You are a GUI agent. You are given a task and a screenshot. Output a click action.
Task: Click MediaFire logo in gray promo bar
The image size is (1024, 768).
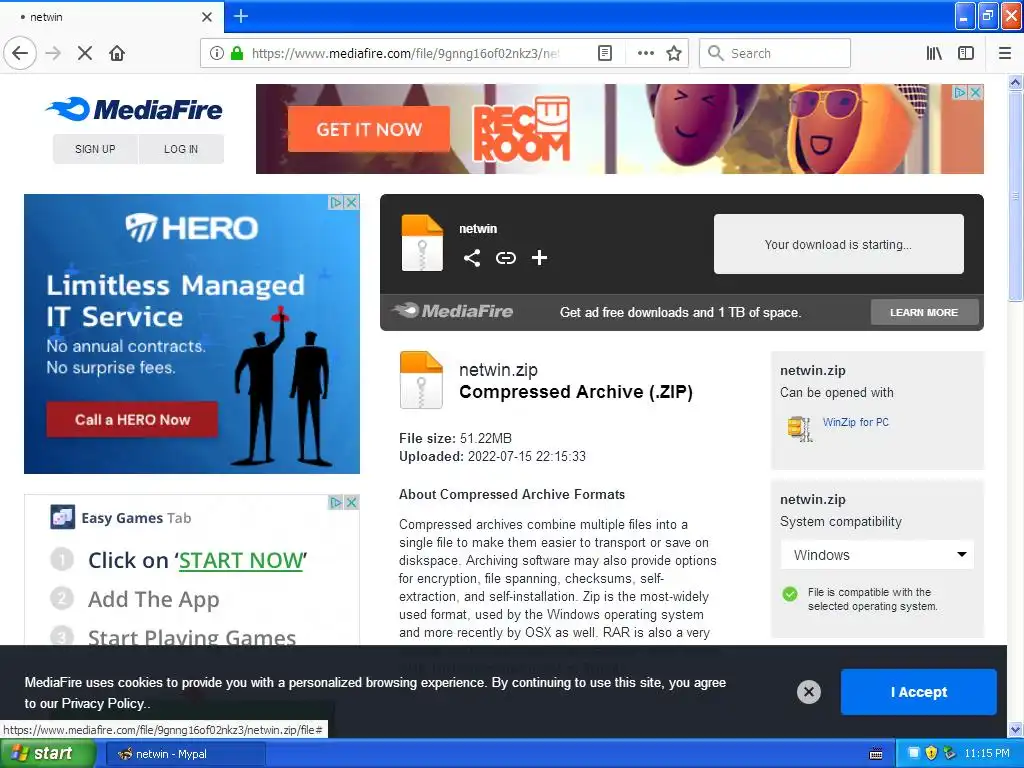[x=452, y=311]
